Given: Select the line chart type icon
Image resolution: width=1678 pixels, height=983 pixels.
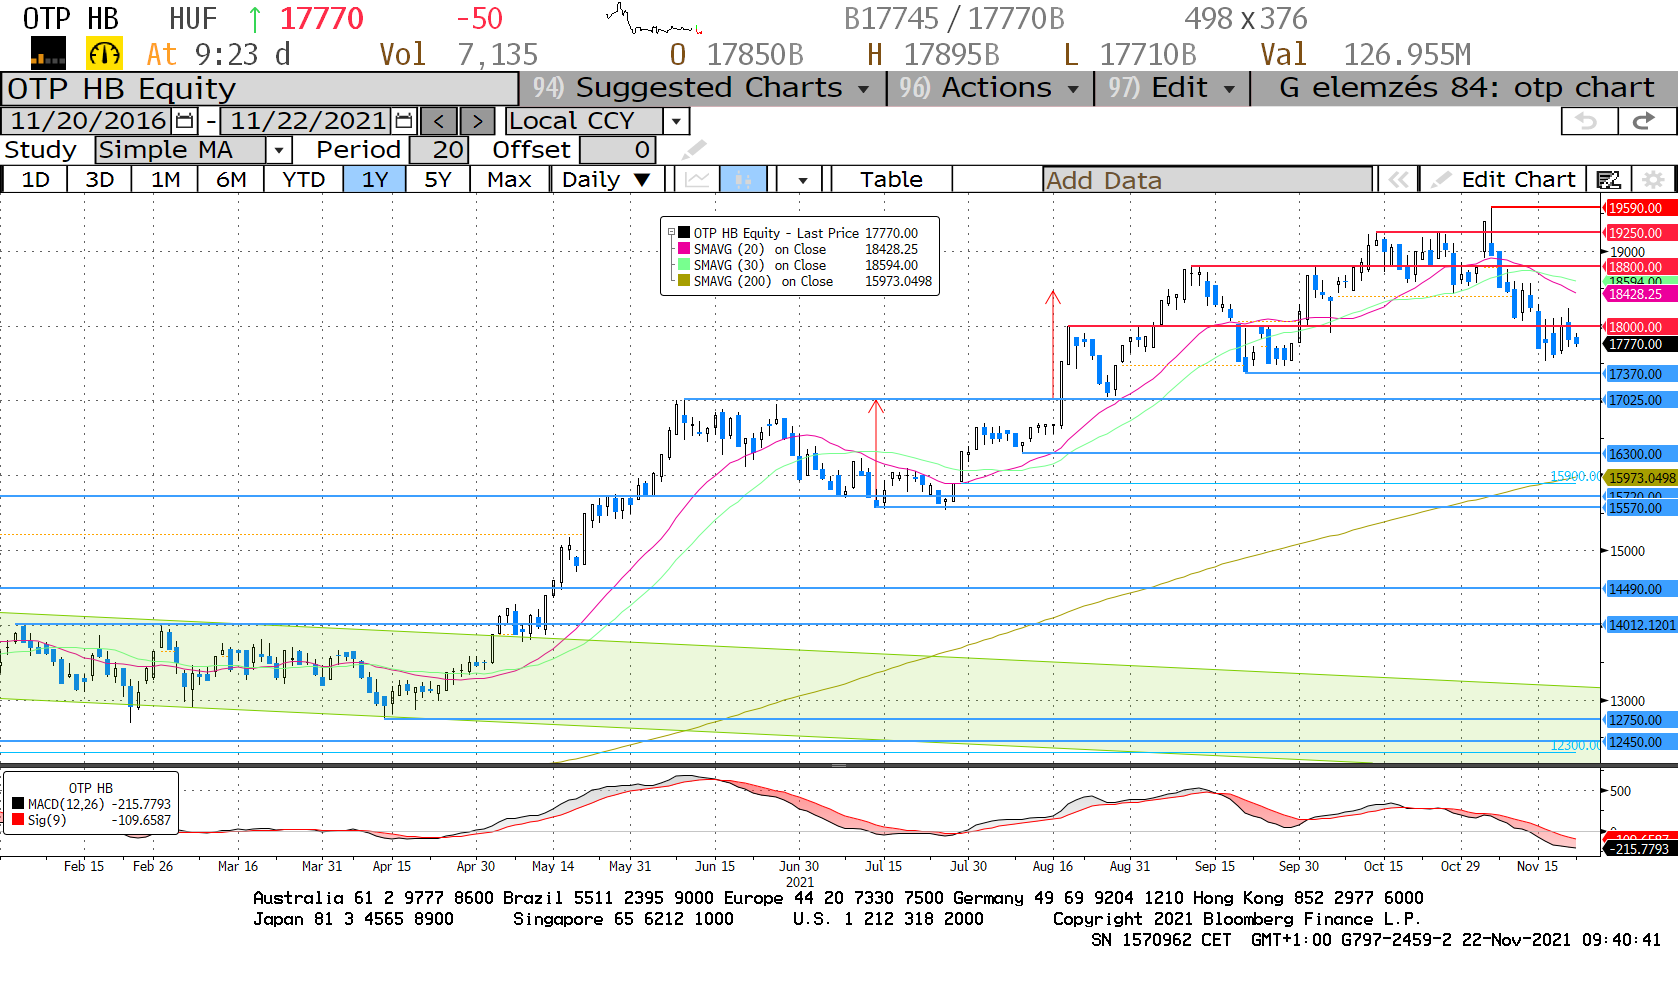Looking at the screenshot, I should click(x=697, y=180).
